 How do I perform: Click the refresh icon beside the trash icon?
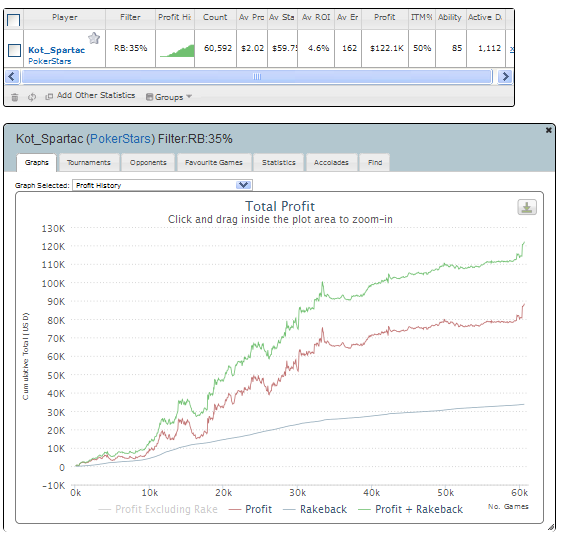pos(32,97)
